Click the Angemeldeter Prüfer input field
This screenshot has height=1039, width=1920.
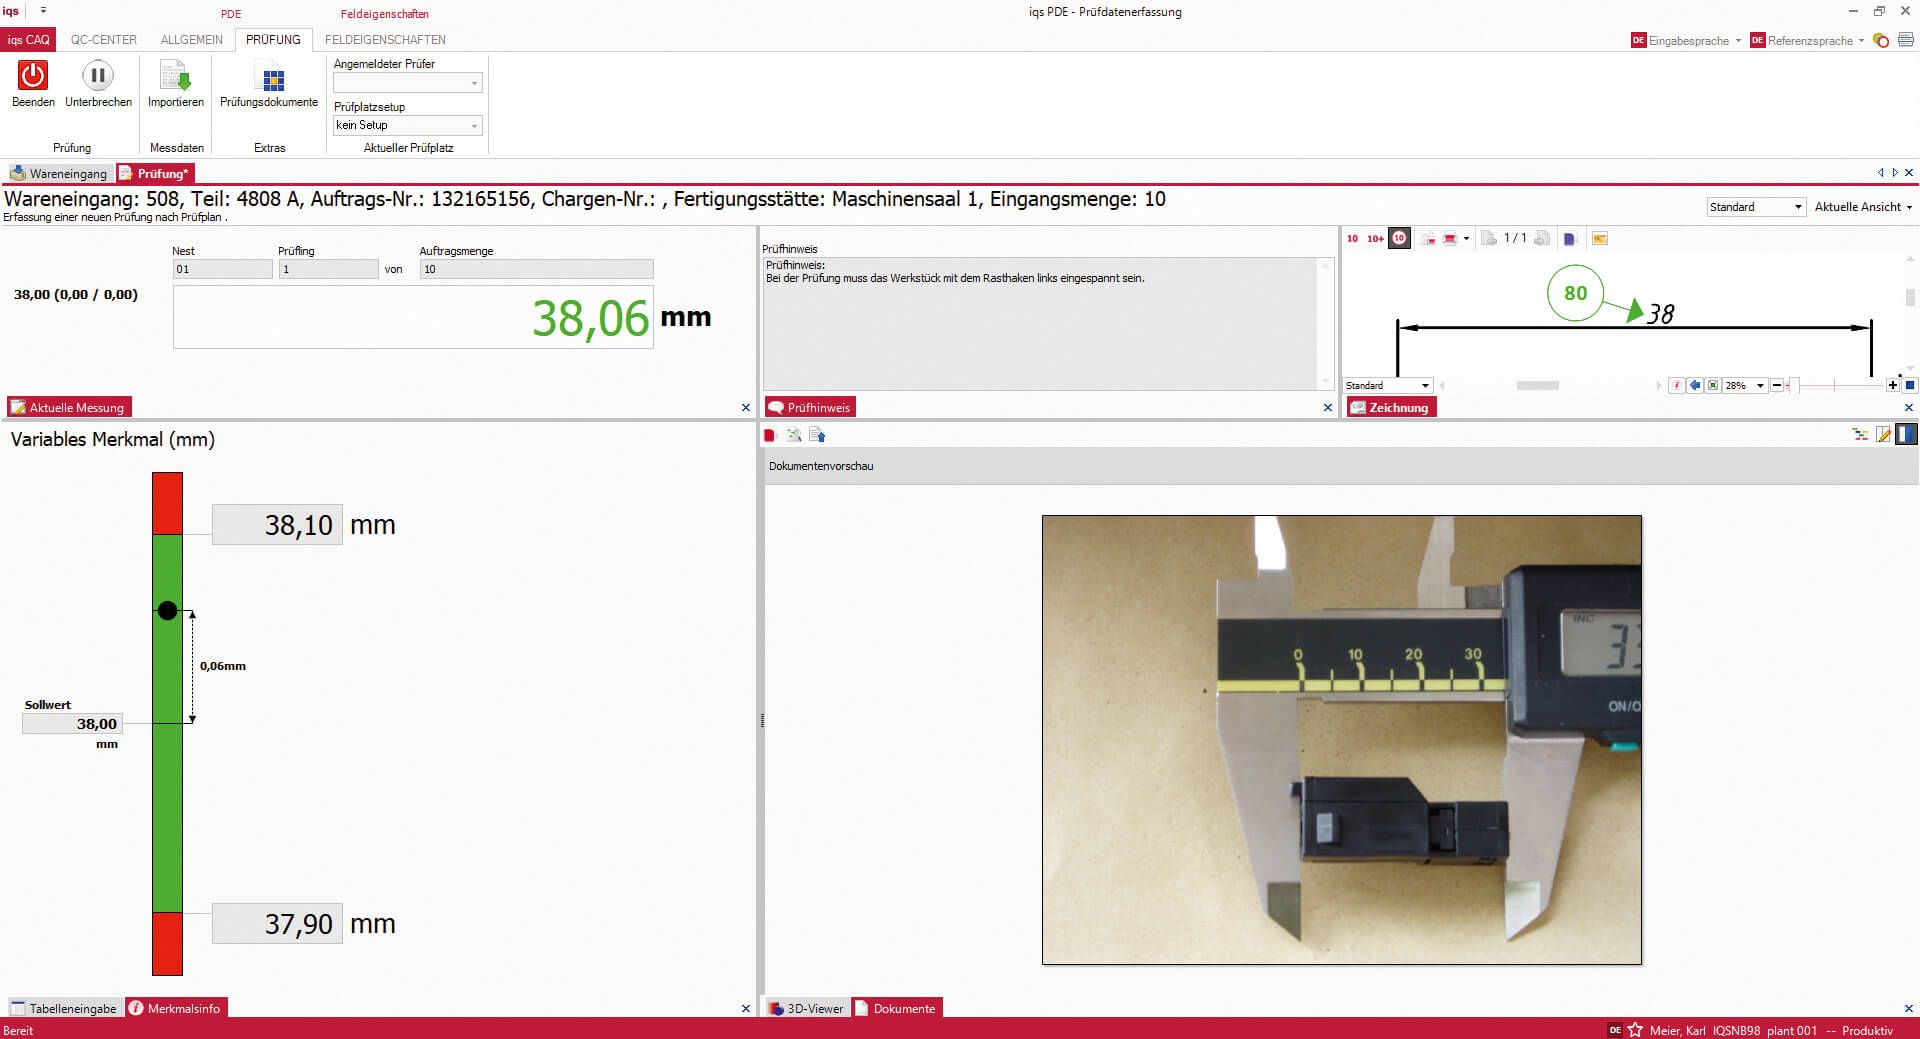400,83
